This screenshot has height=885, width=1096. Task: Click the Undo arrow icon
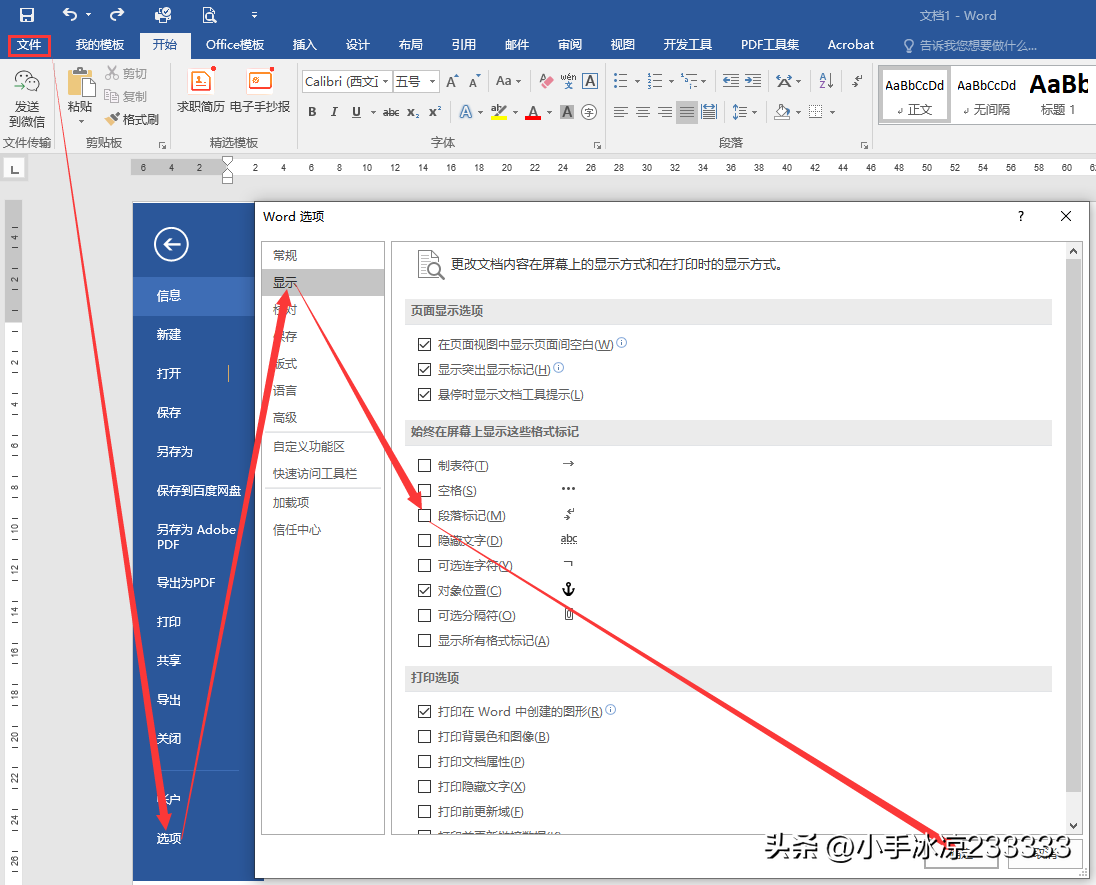(x=70, y=14)
